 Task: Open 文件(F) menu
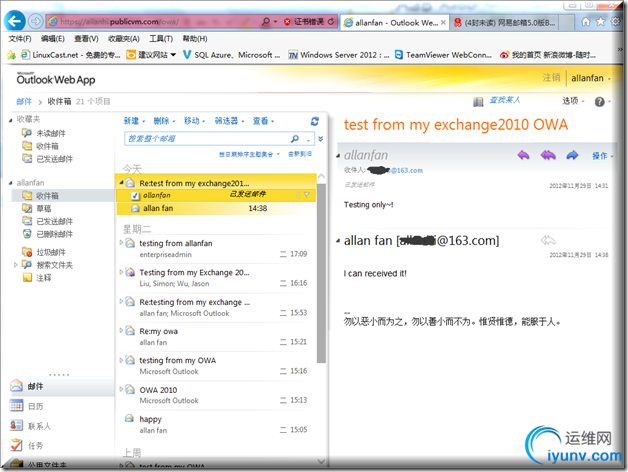tap(20, 38)
